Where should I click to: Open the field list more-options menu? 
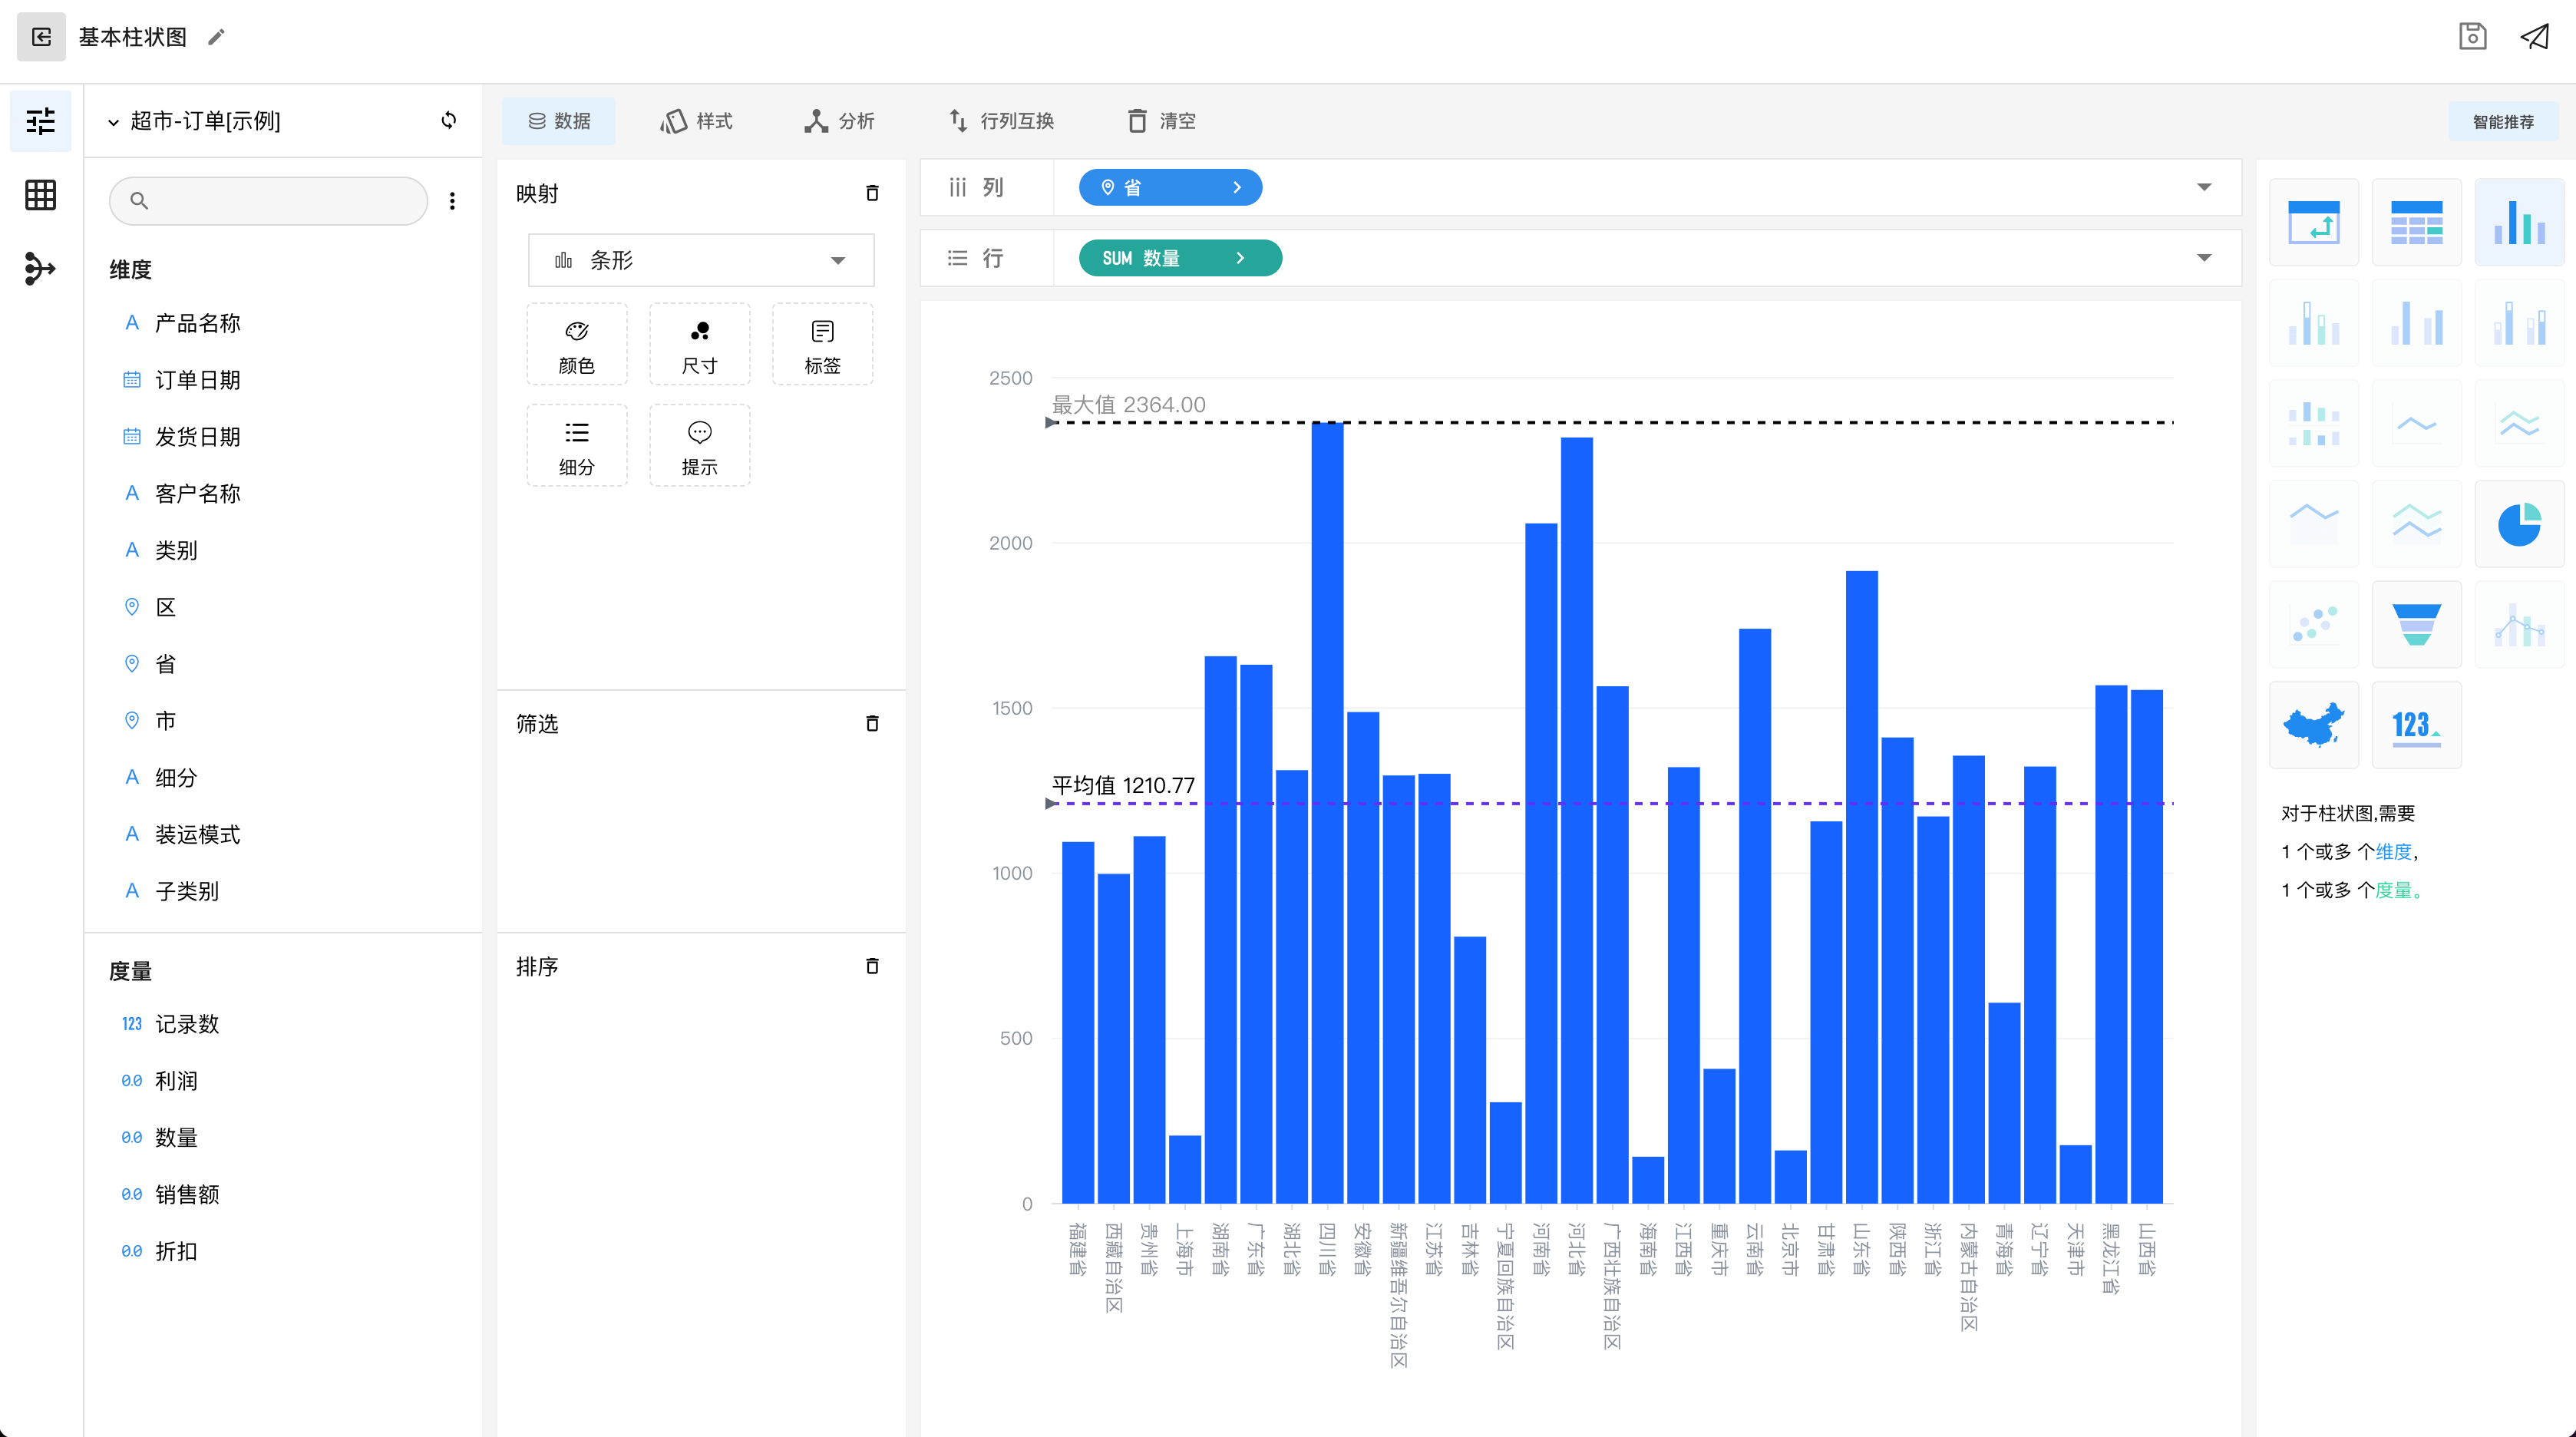452,201
